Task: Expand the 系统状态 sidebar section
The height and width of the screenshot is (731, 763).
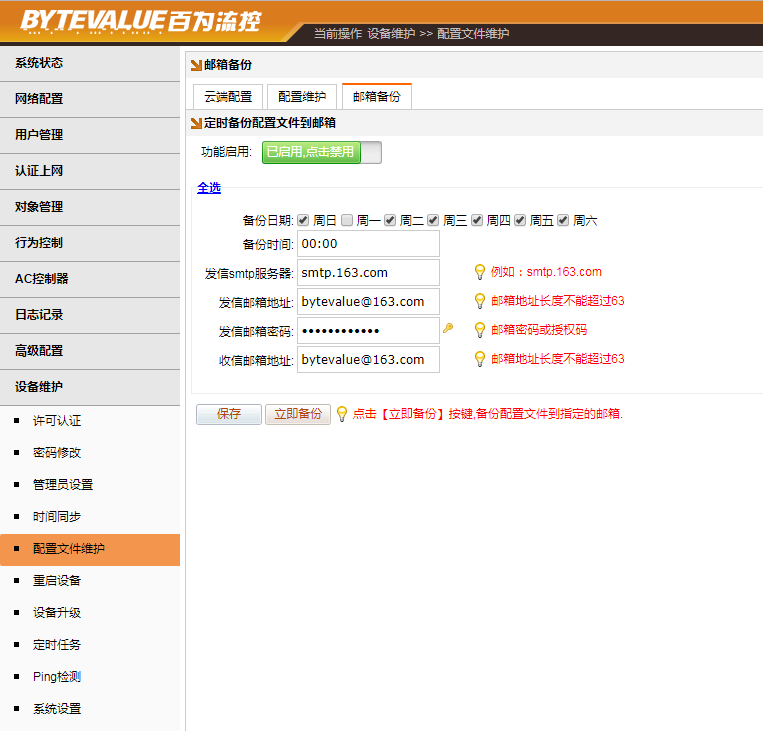Action: pyautogui.click(x=90, y=63)
